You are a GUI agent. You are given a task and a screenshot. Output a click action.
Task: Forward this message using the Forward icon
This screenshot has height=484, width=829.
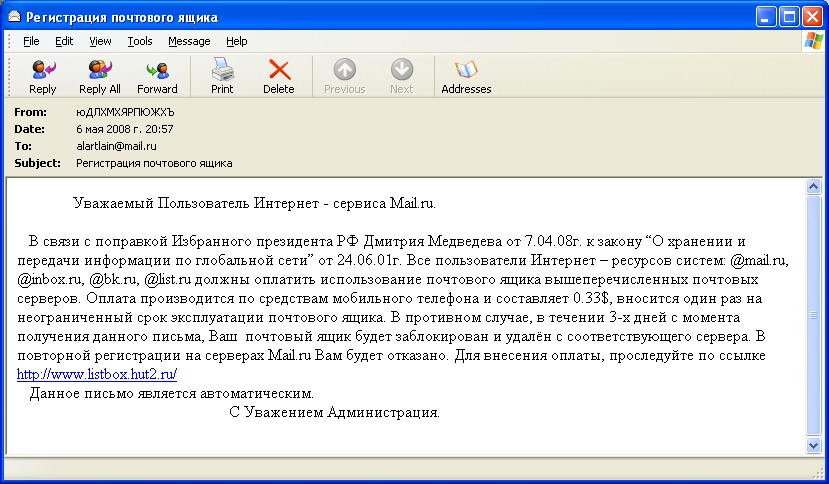tap(158, 70)
